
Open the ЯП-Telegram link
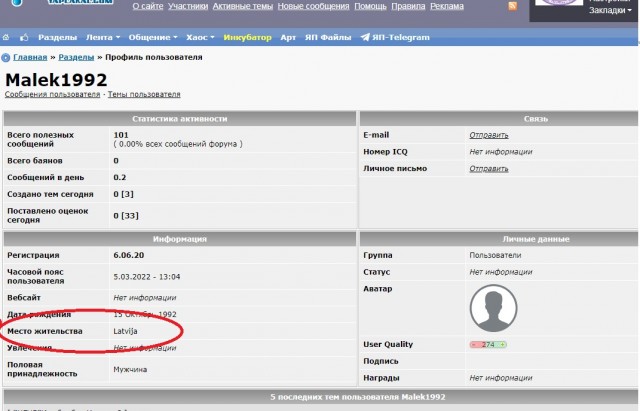(x=401, y=37)
